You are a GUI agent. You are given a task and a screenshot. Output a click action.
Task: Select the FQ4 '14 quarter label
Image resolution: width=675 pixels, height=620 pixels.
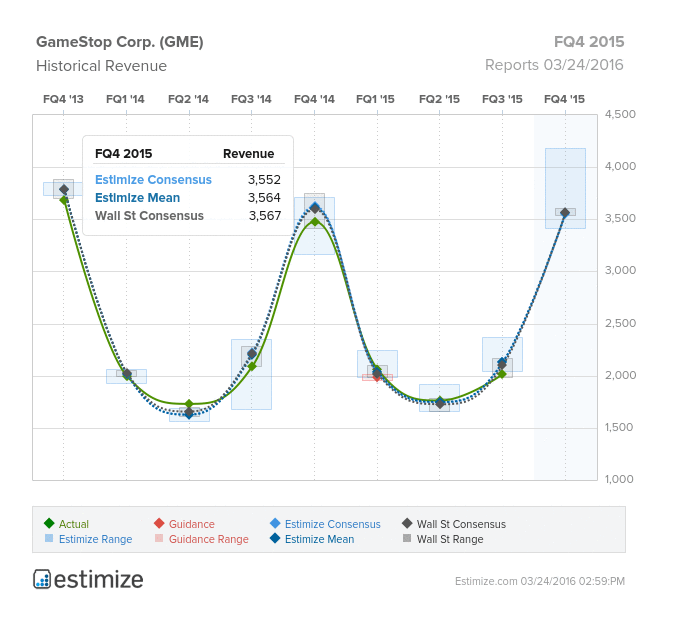click(x=314, y=99)
